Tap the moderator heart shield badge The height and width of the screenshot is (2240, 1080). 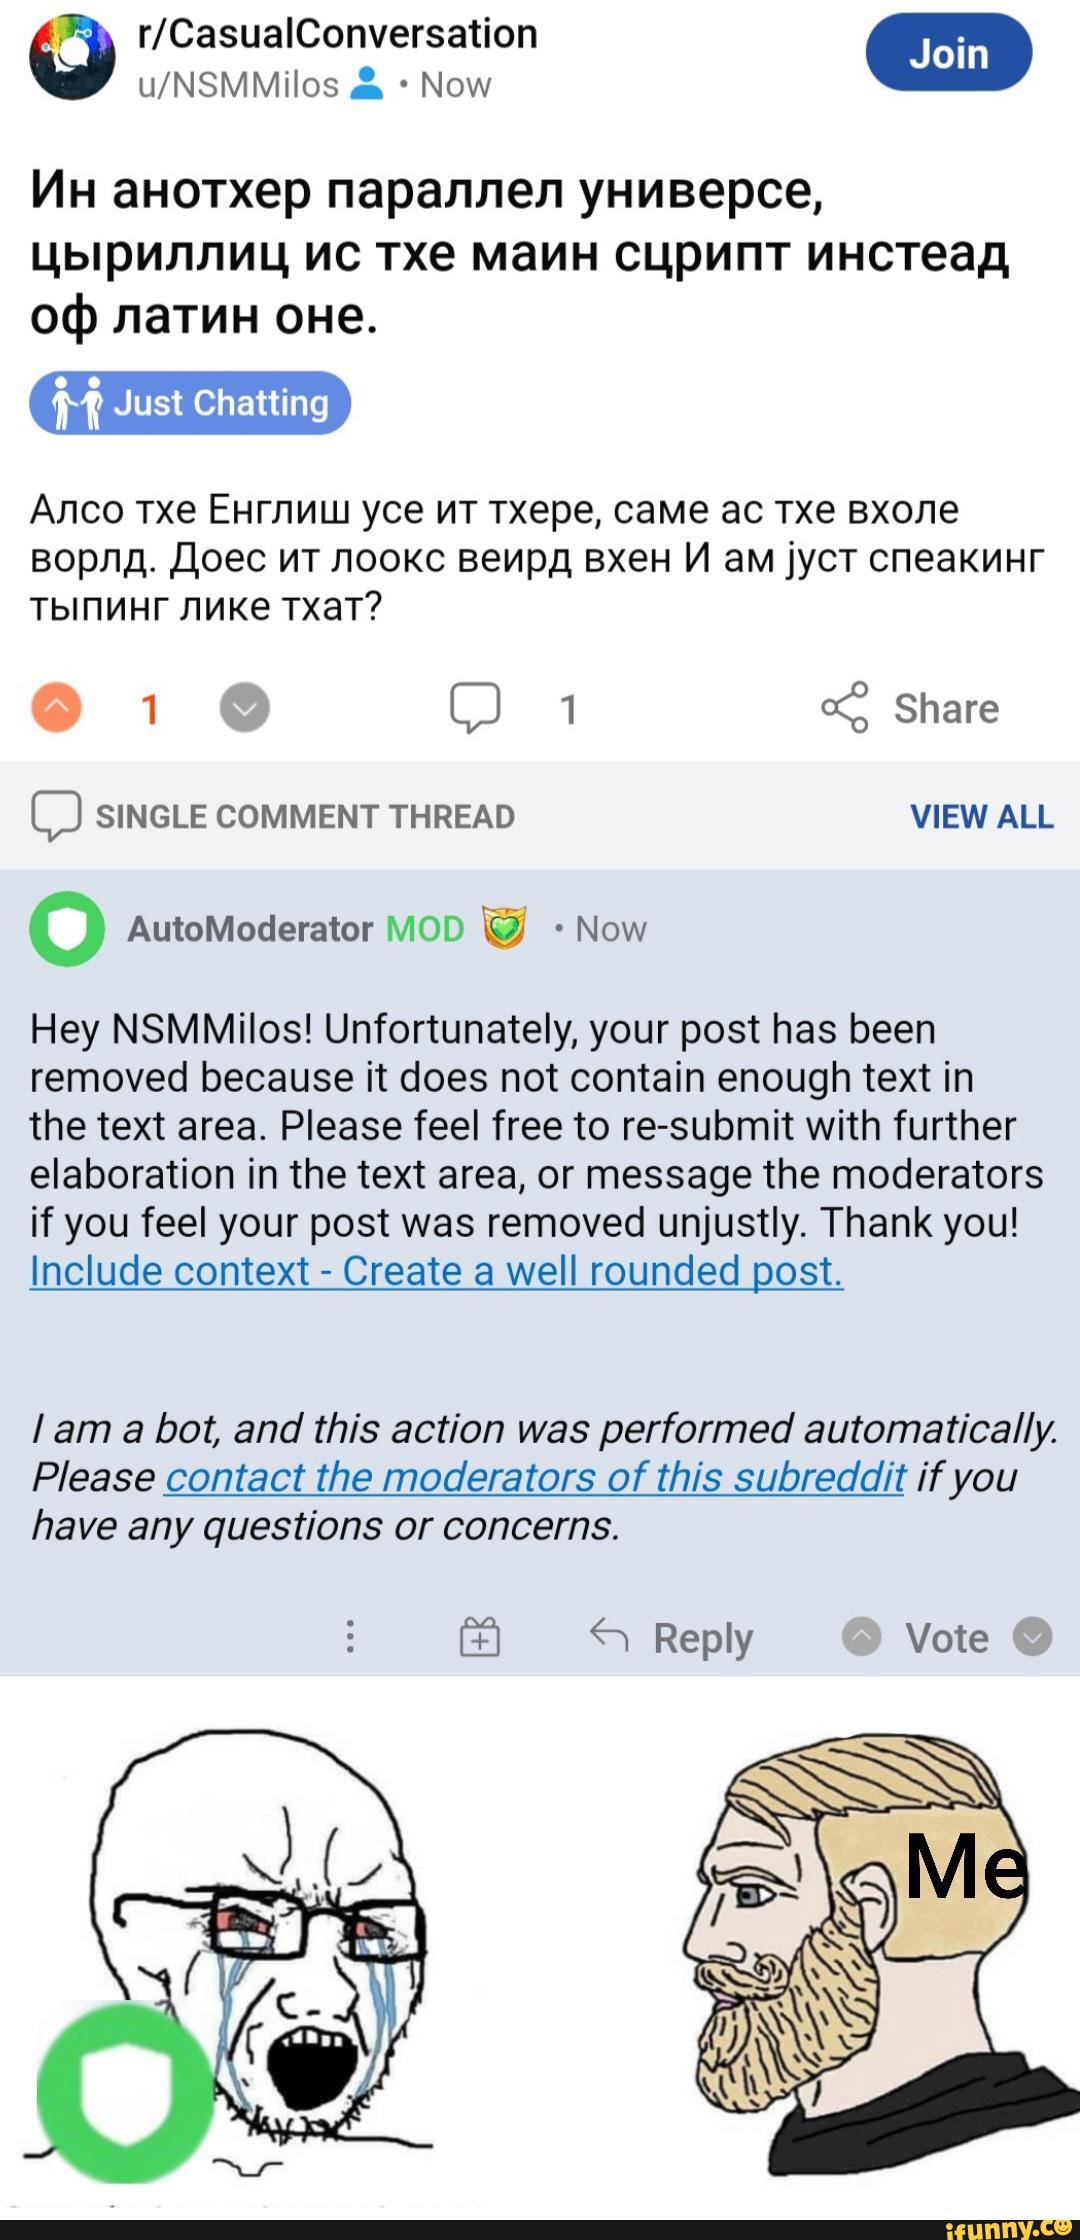coord(504,928)
